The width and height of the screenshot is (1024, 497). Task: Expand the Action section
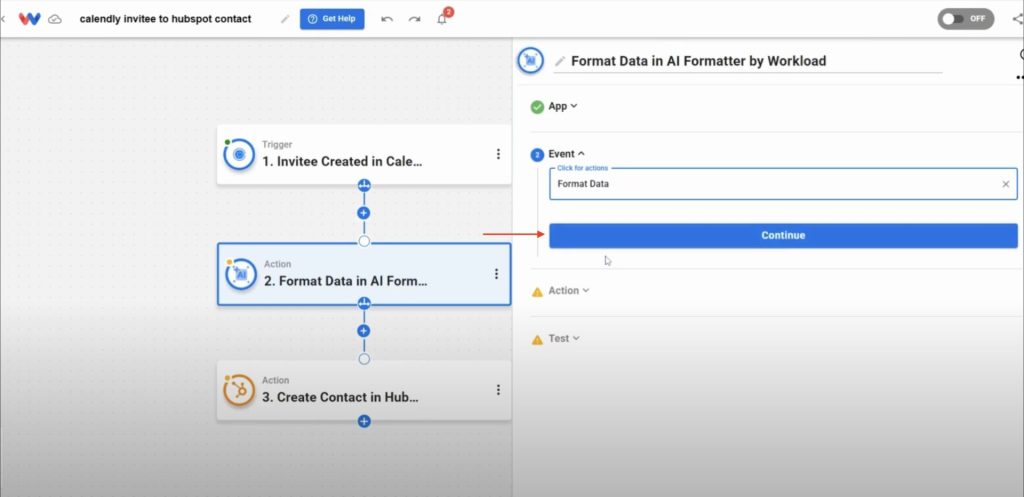569,291
